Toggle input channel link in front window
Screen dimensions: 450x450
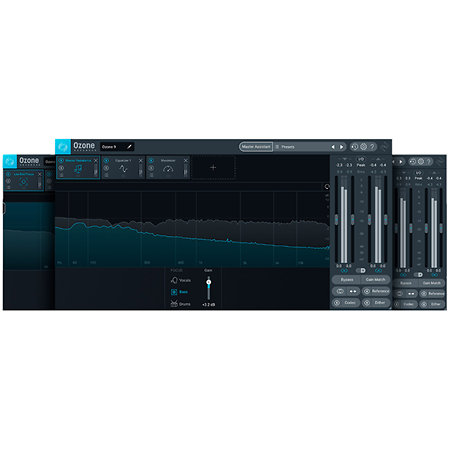click(x=344, y=271)
